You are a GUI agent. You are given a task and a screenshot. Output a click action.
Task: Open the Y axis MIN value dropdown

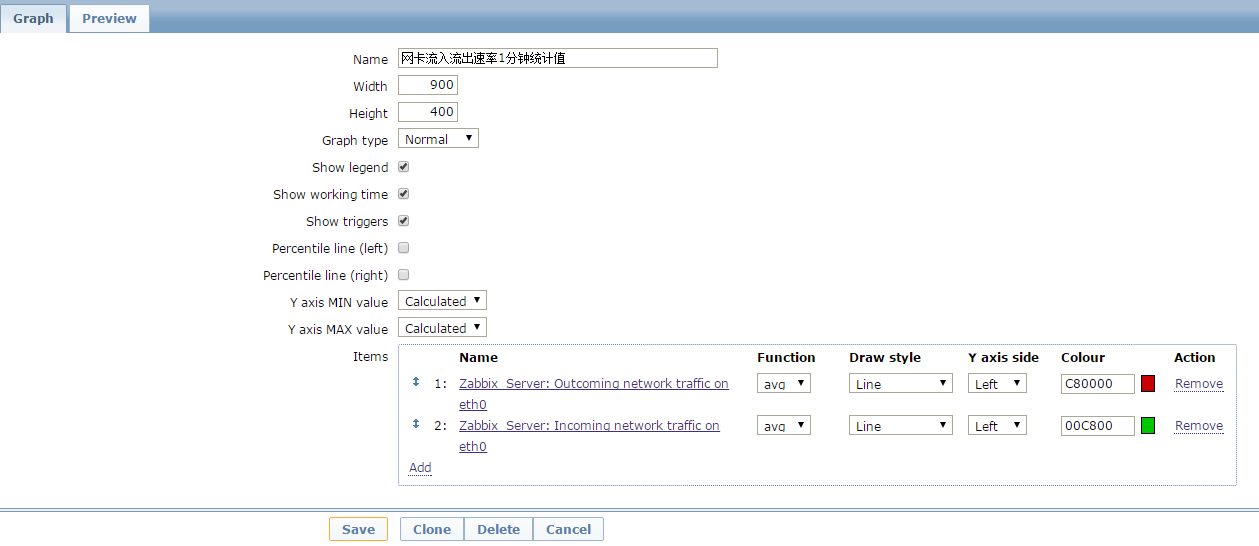tap(442, 301)
